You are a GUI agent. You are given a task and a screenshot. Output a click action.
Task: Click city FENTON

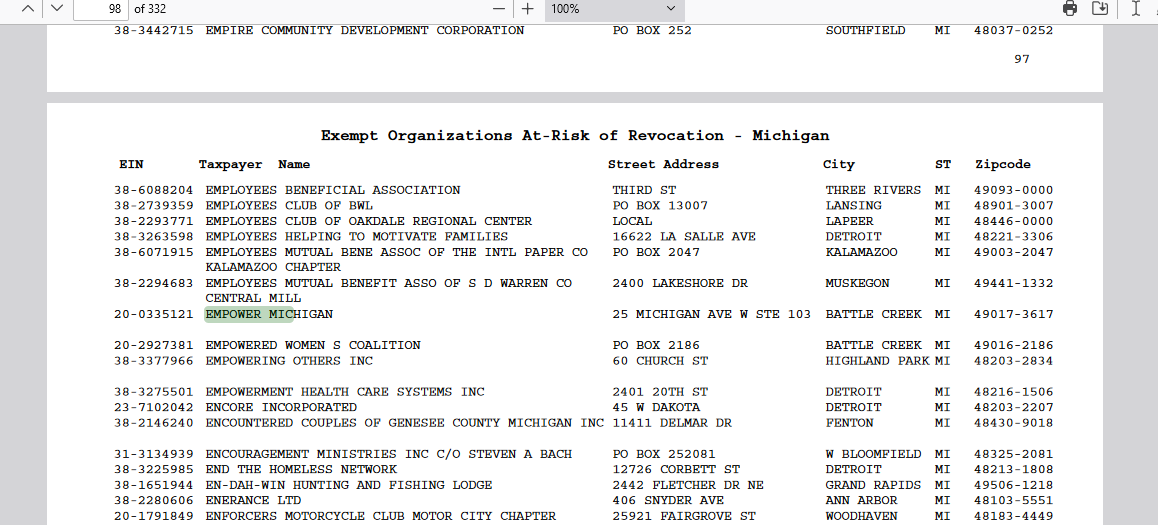click(x=849, y=423)
